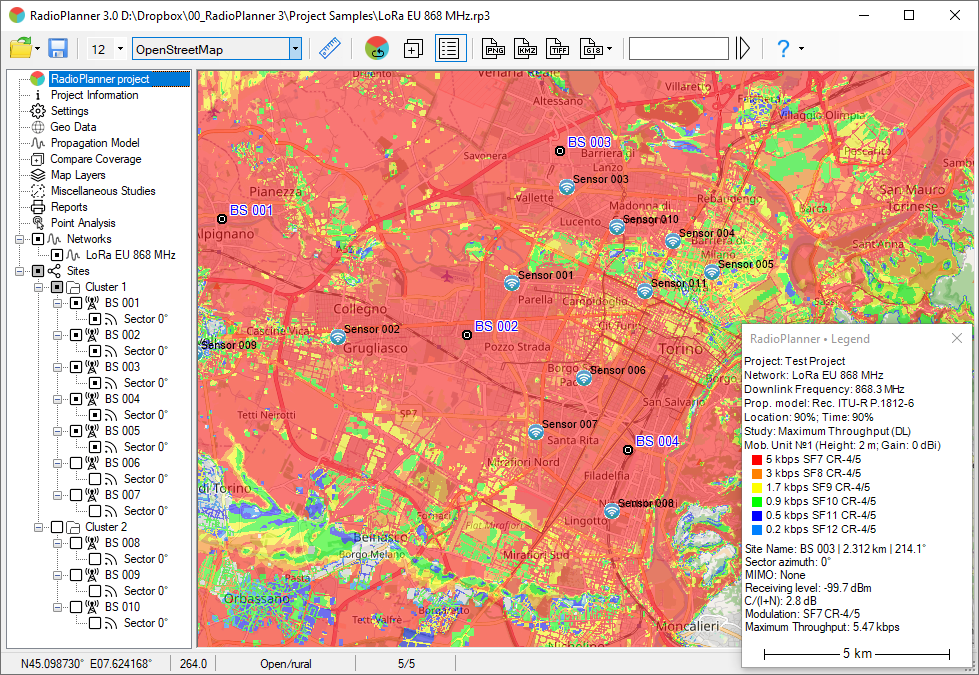The image size is (979, 675).
Task: Open the OpenStreetMap base map dropdown
Action: (295, 49)
